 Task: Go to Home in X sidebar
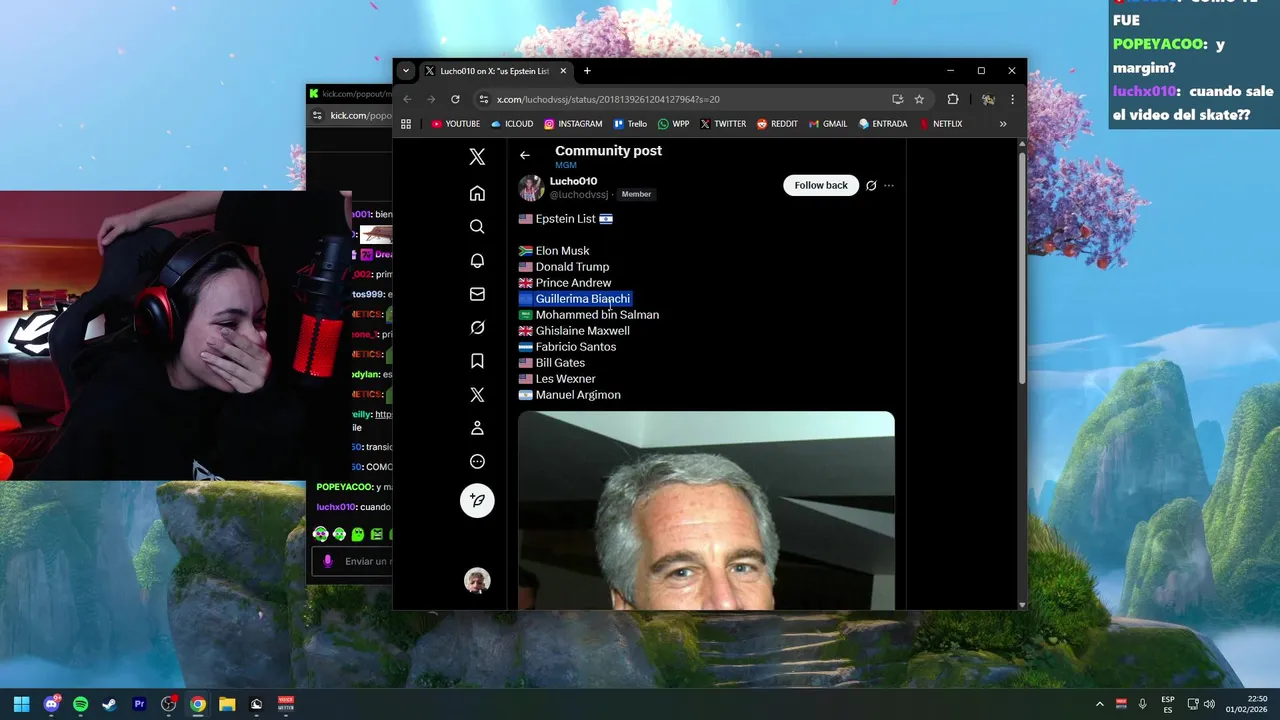coord(477,193)
